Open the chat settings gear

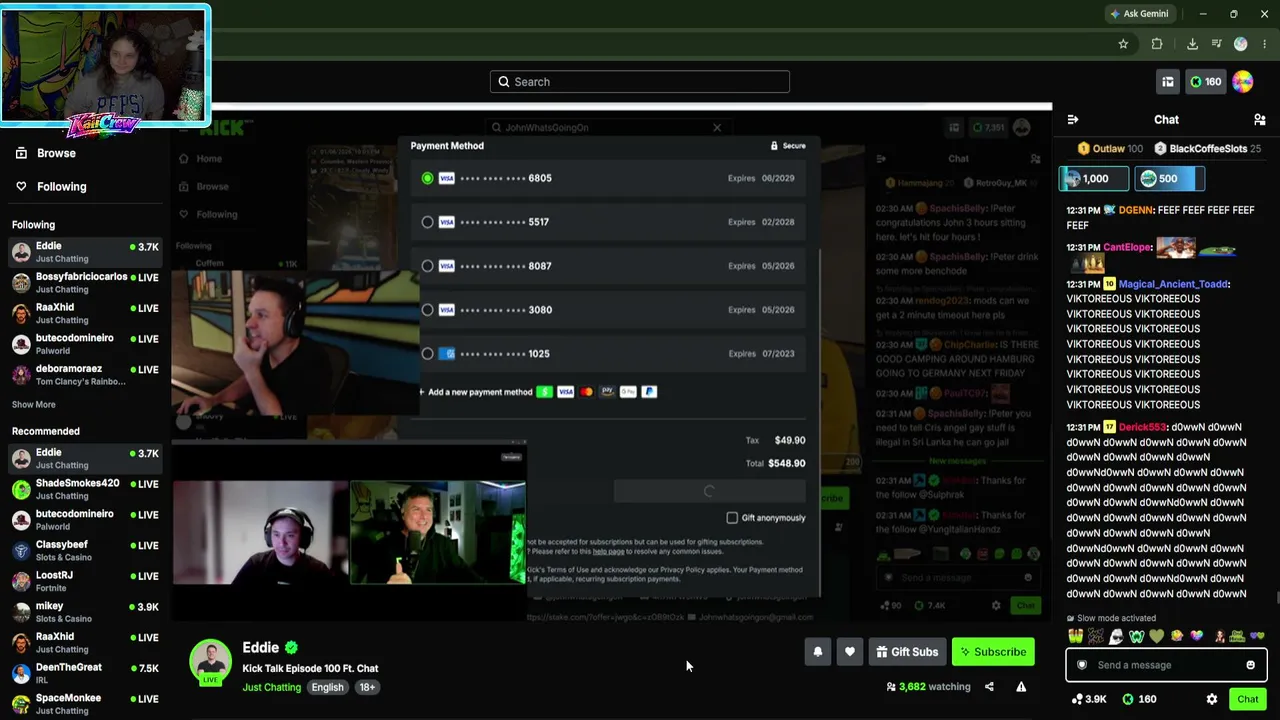pos(1212,700)
